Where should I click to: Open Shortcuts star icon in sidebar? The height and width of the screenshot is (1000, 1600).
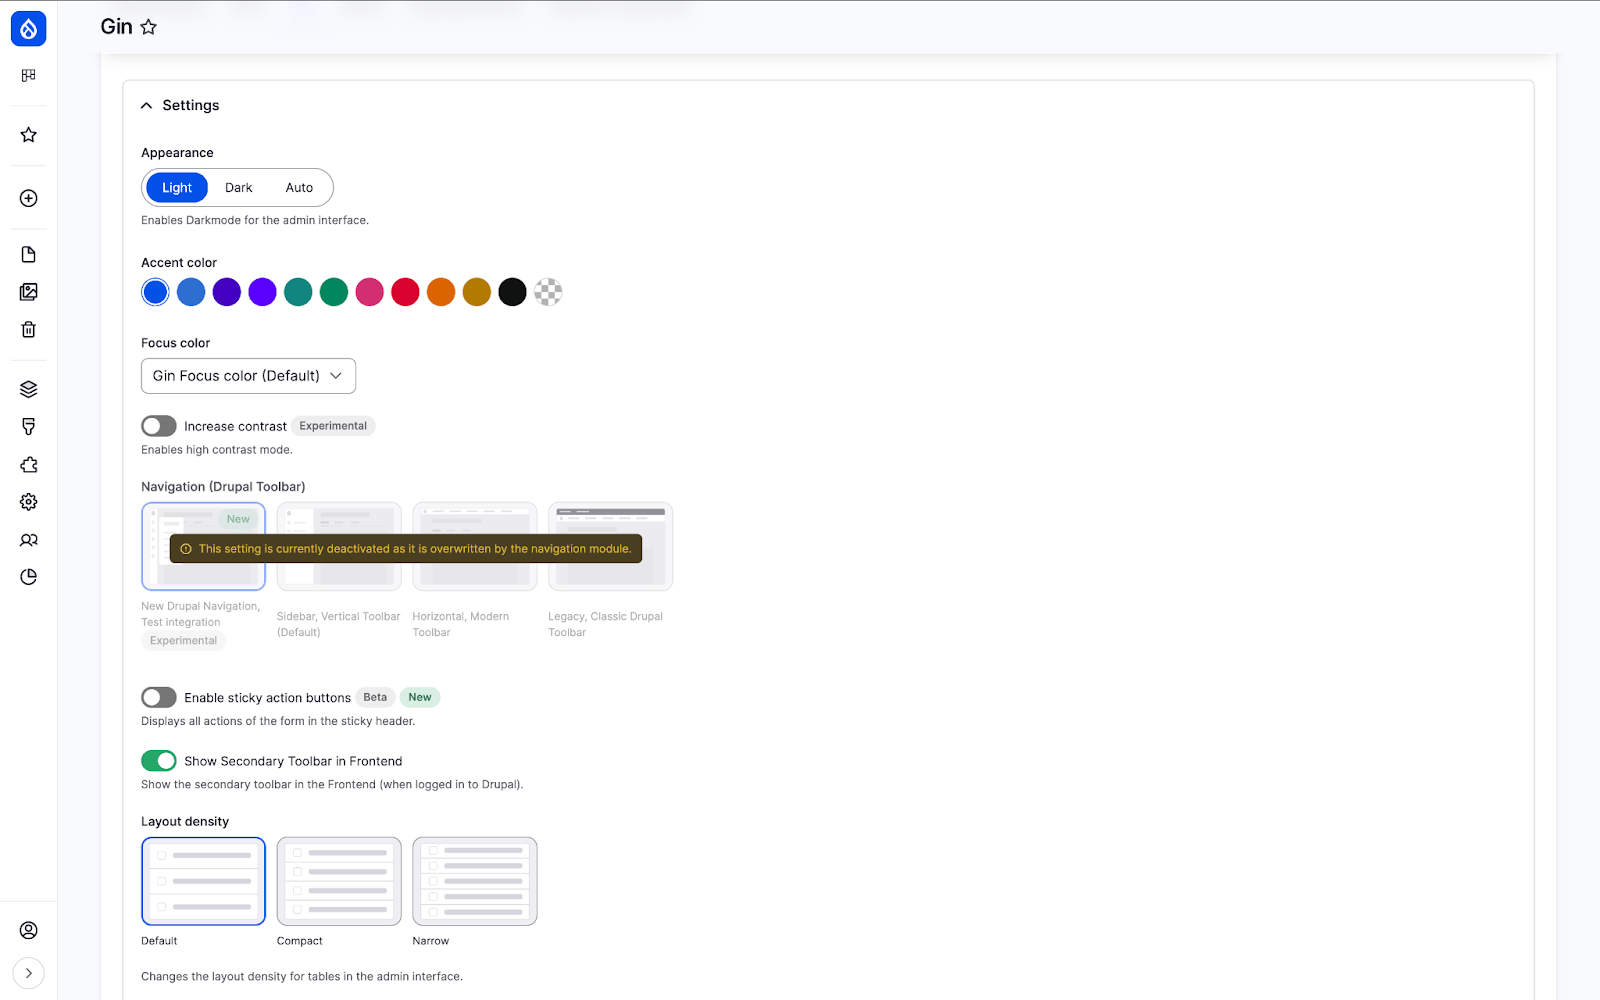(28, 134)
